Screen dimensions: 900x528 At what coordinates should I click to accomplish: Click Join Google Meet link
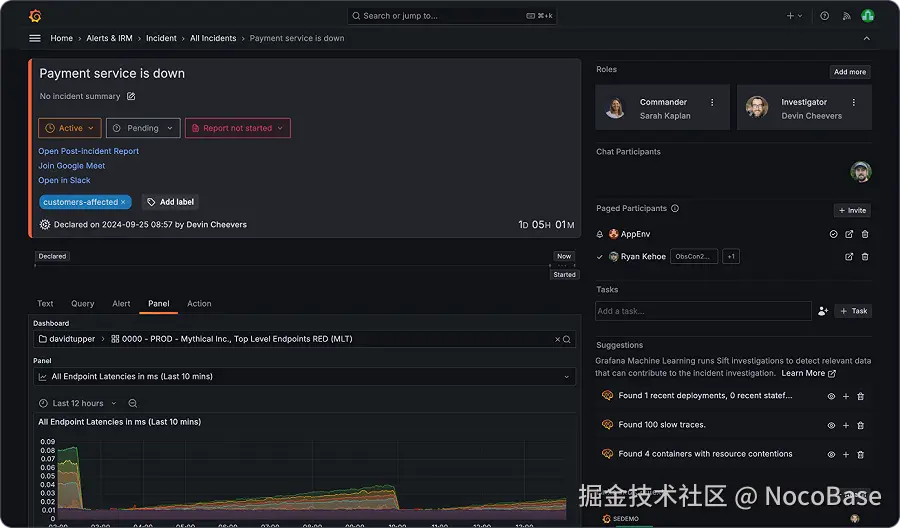click(72, 166)
